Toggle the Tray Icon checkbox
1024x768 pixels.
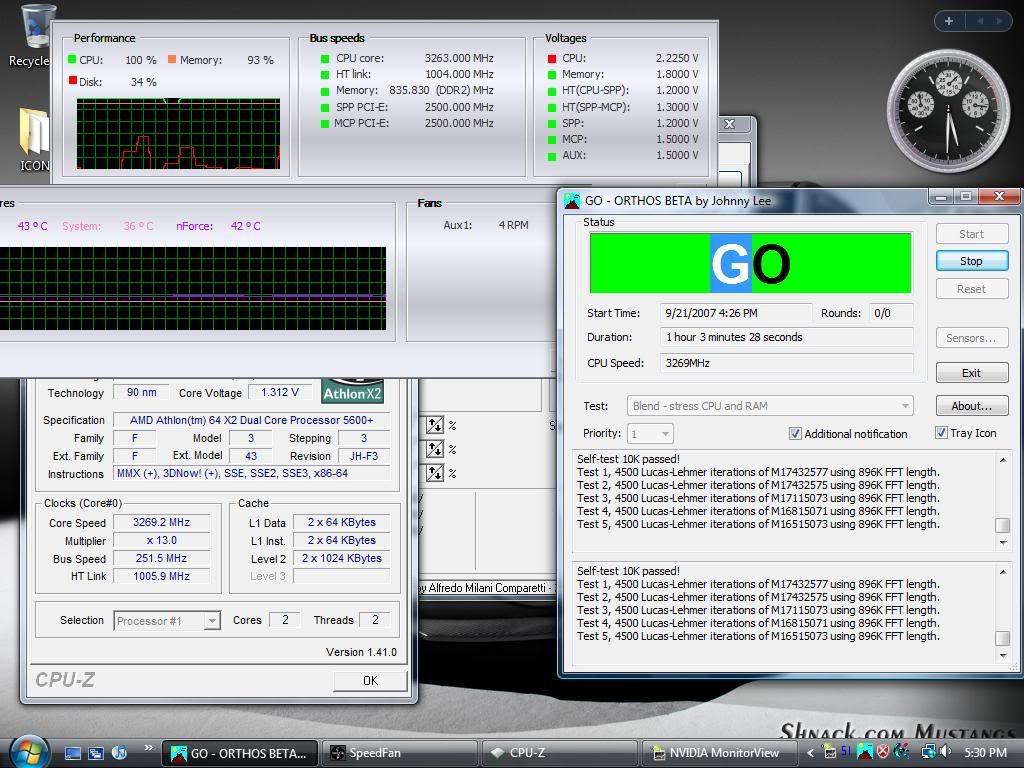941,433
